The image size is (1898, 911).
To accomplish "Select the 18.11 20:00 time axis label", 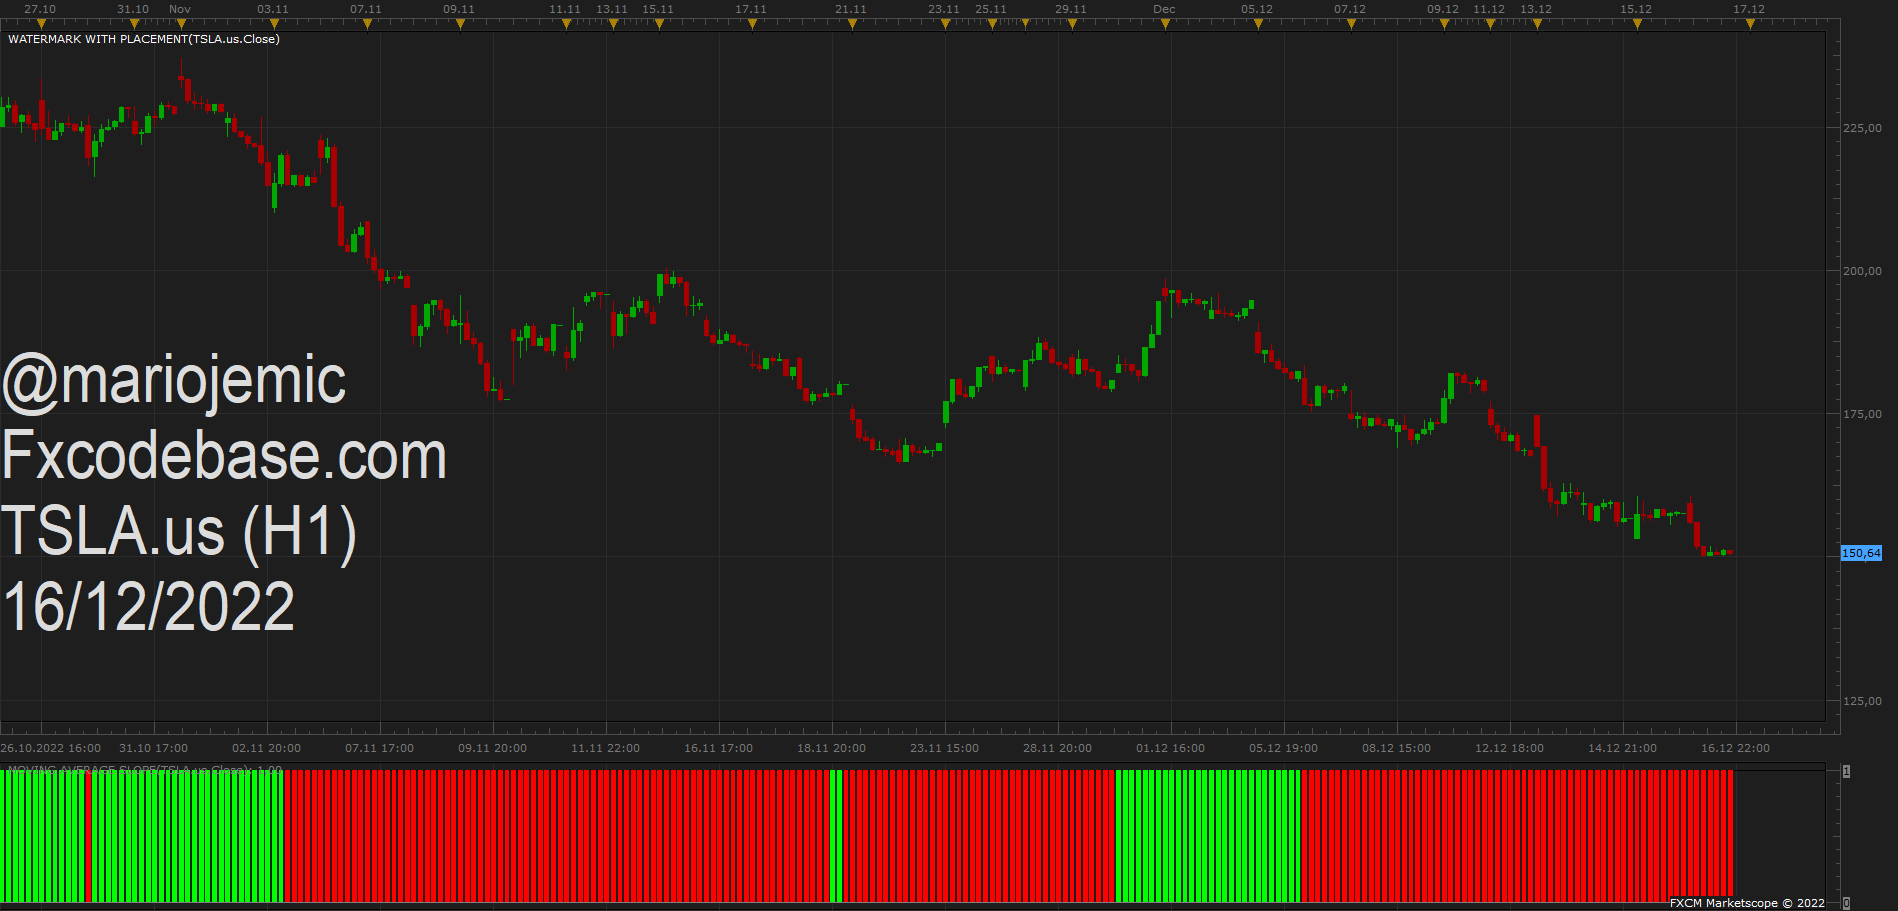I will click(x=831, y=748).
